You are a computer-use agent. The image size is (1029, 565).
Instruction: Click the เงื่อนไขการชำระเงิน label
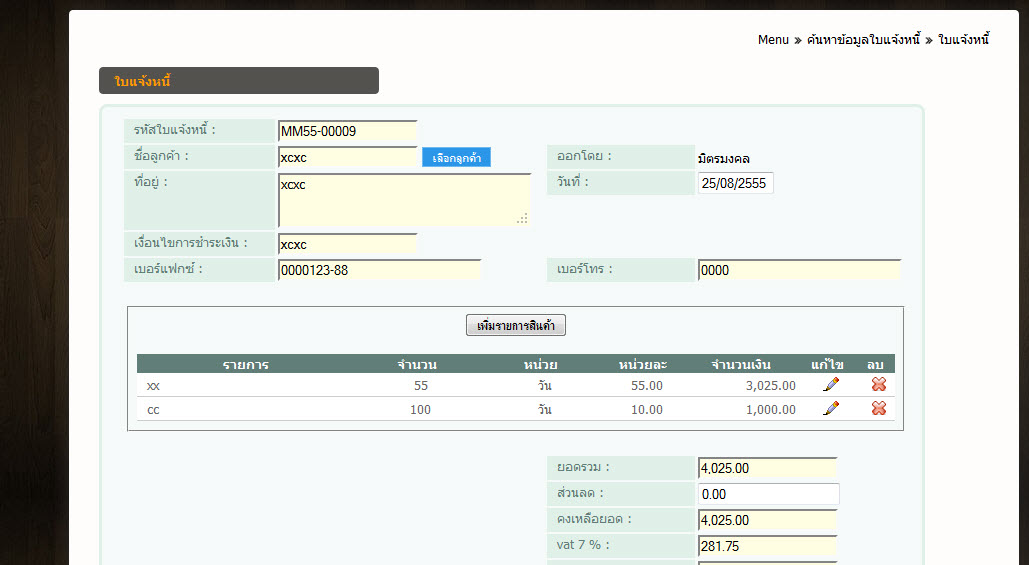point(190,243)
